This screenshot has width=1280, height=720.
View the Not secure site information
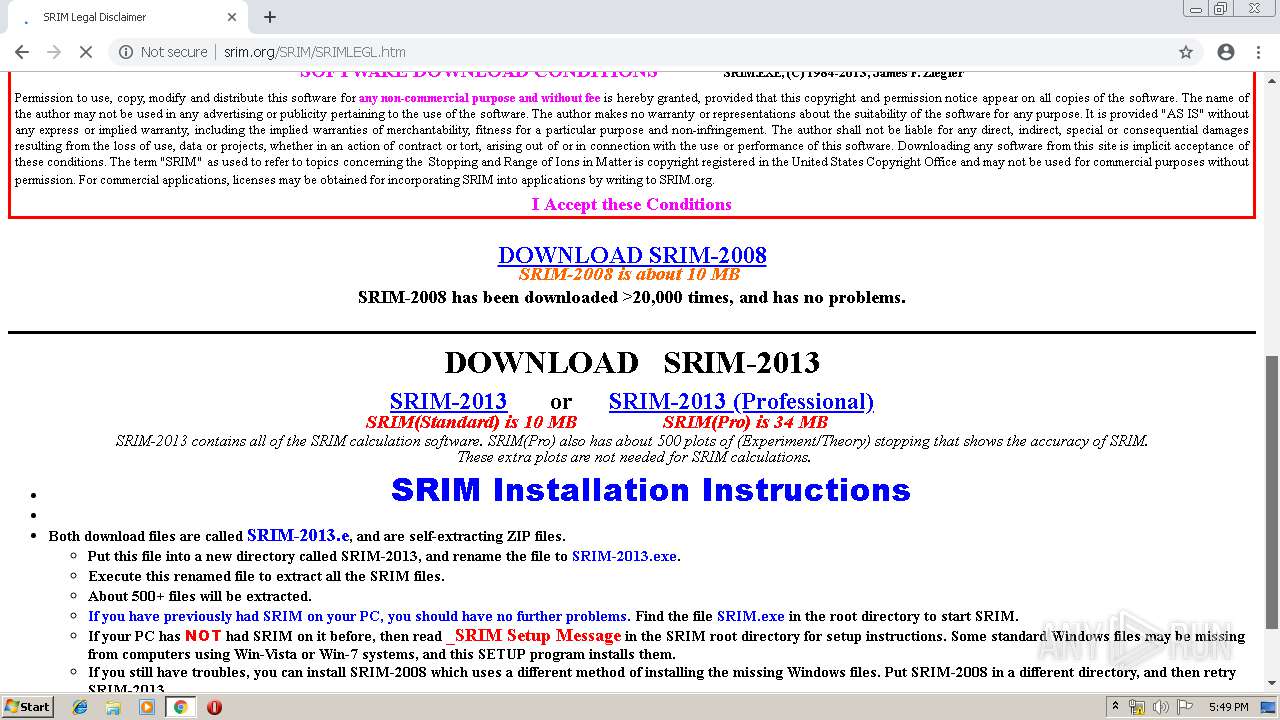(163, 52)
